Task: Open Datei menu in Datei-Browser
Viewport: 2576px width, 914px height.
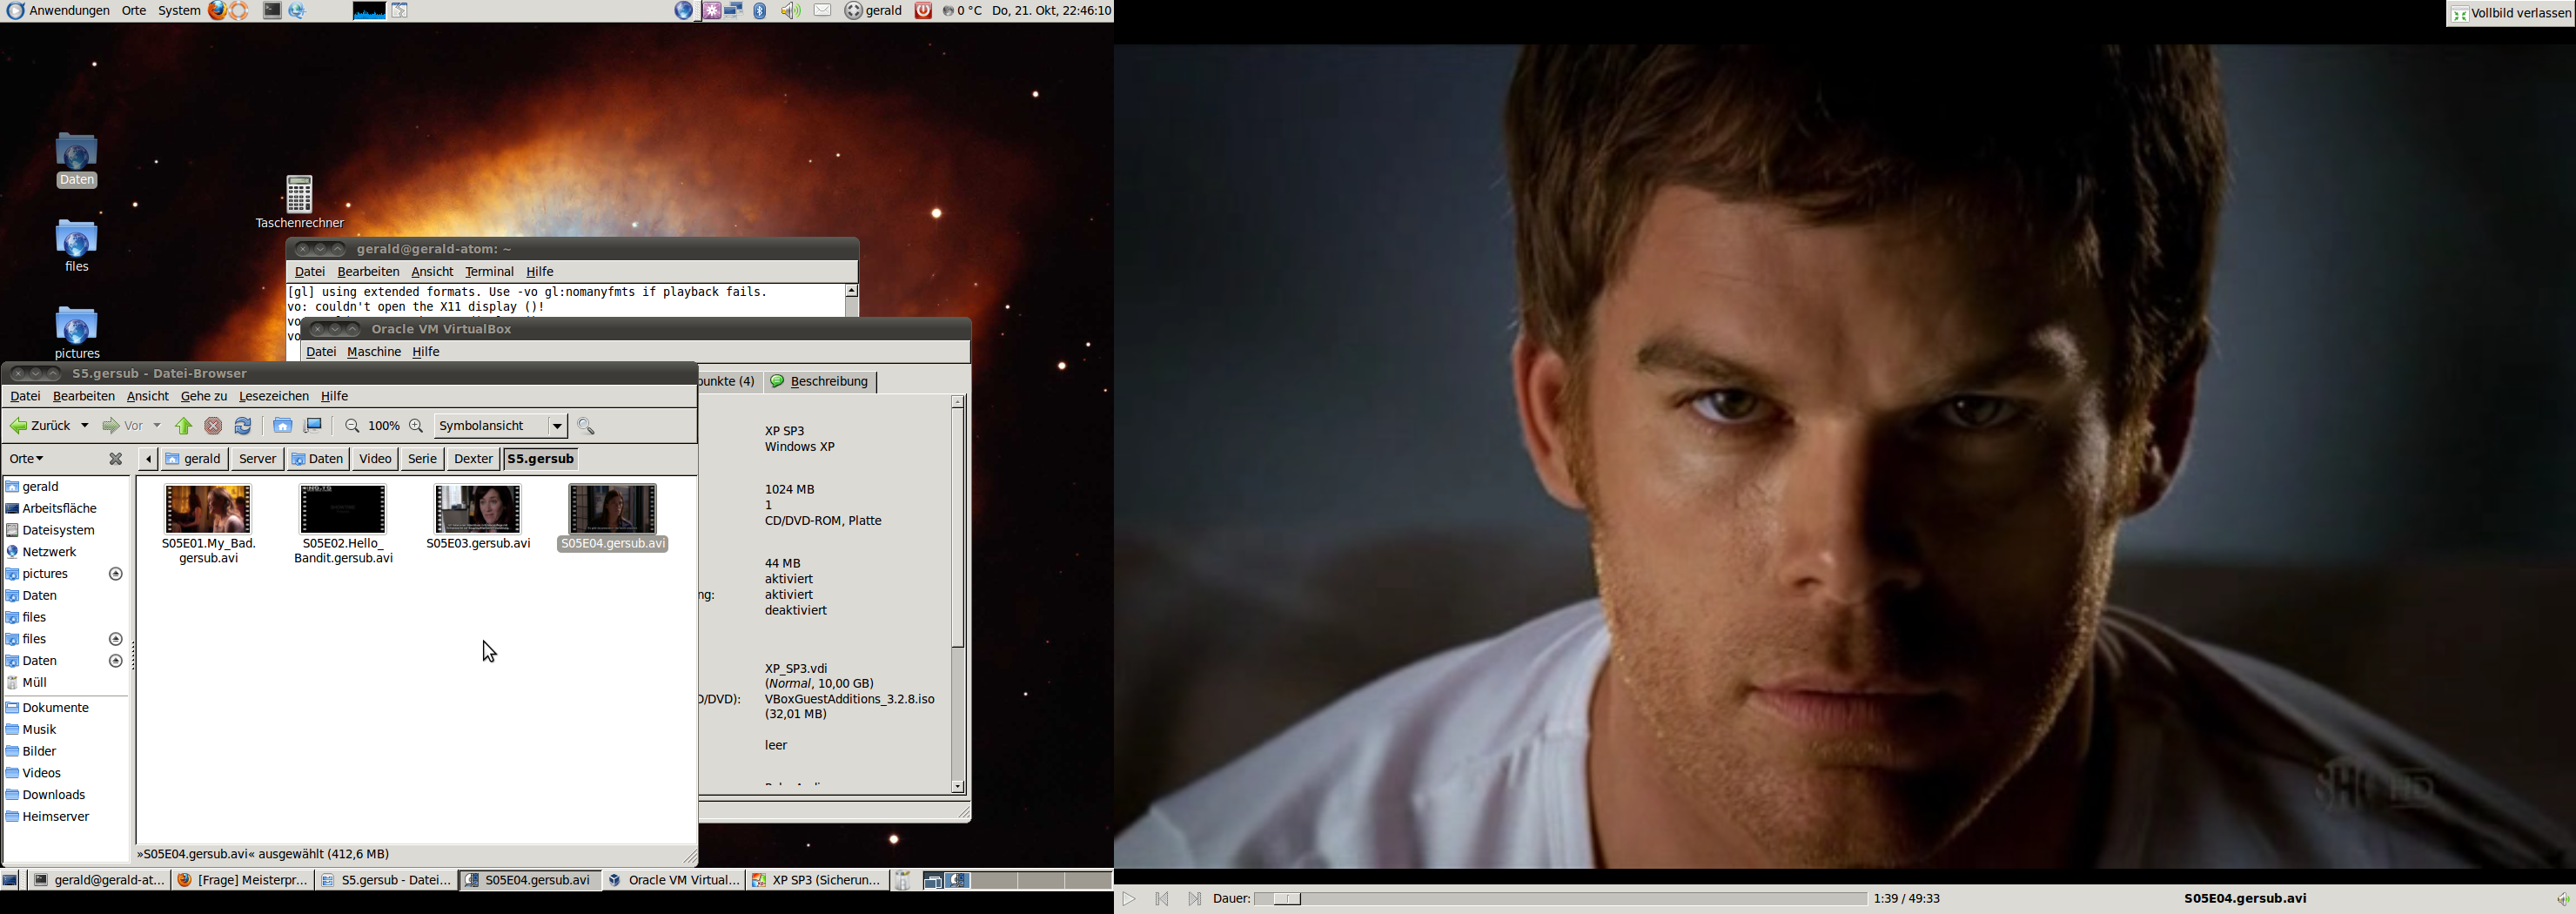Action: 25,397
